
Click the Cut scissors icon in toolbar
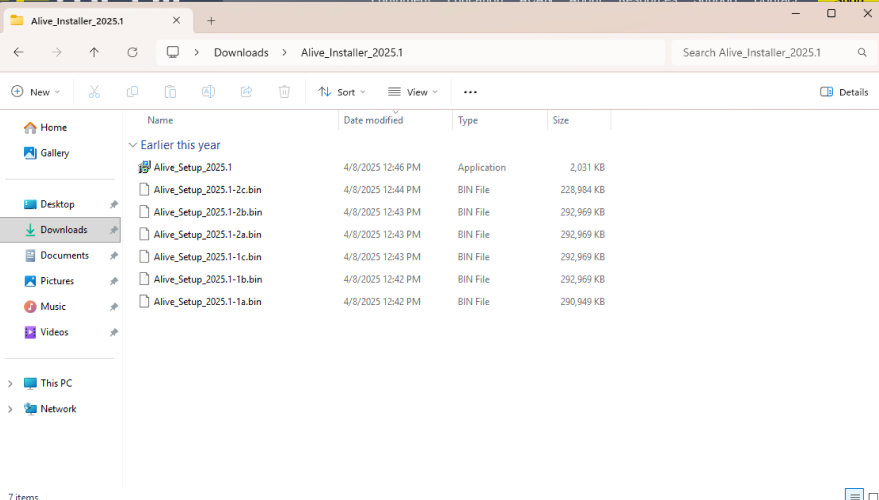(x=94, y=92)
